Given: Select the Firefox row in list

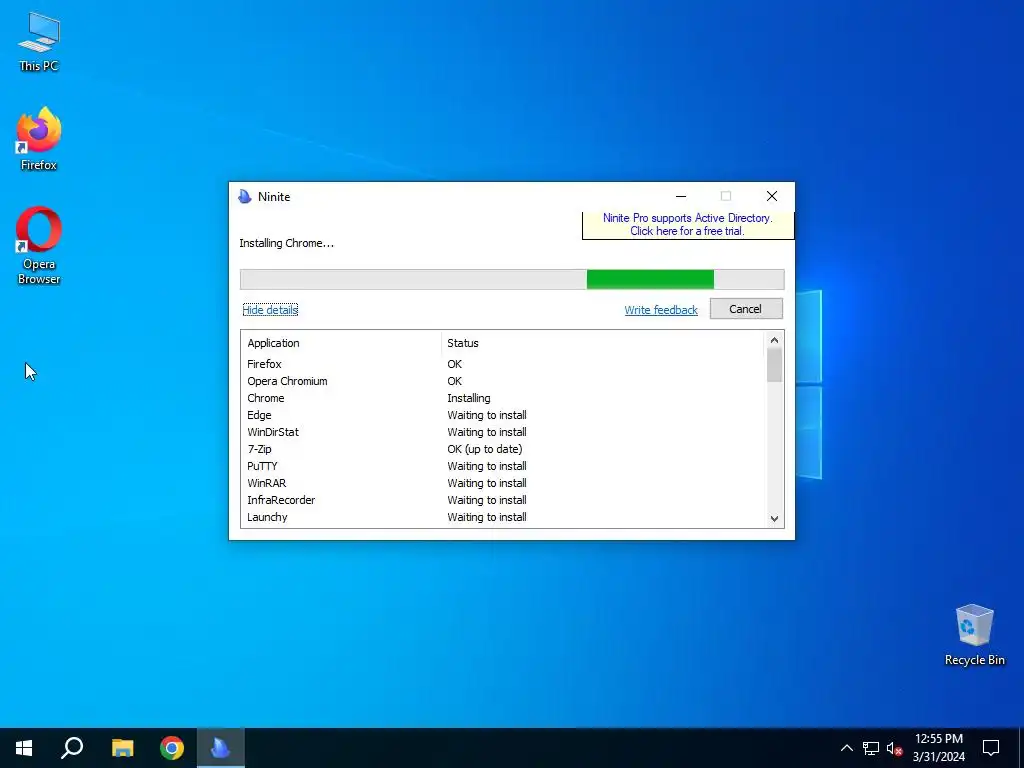Looking at the screenshot, I should click(x=503, y=364).
